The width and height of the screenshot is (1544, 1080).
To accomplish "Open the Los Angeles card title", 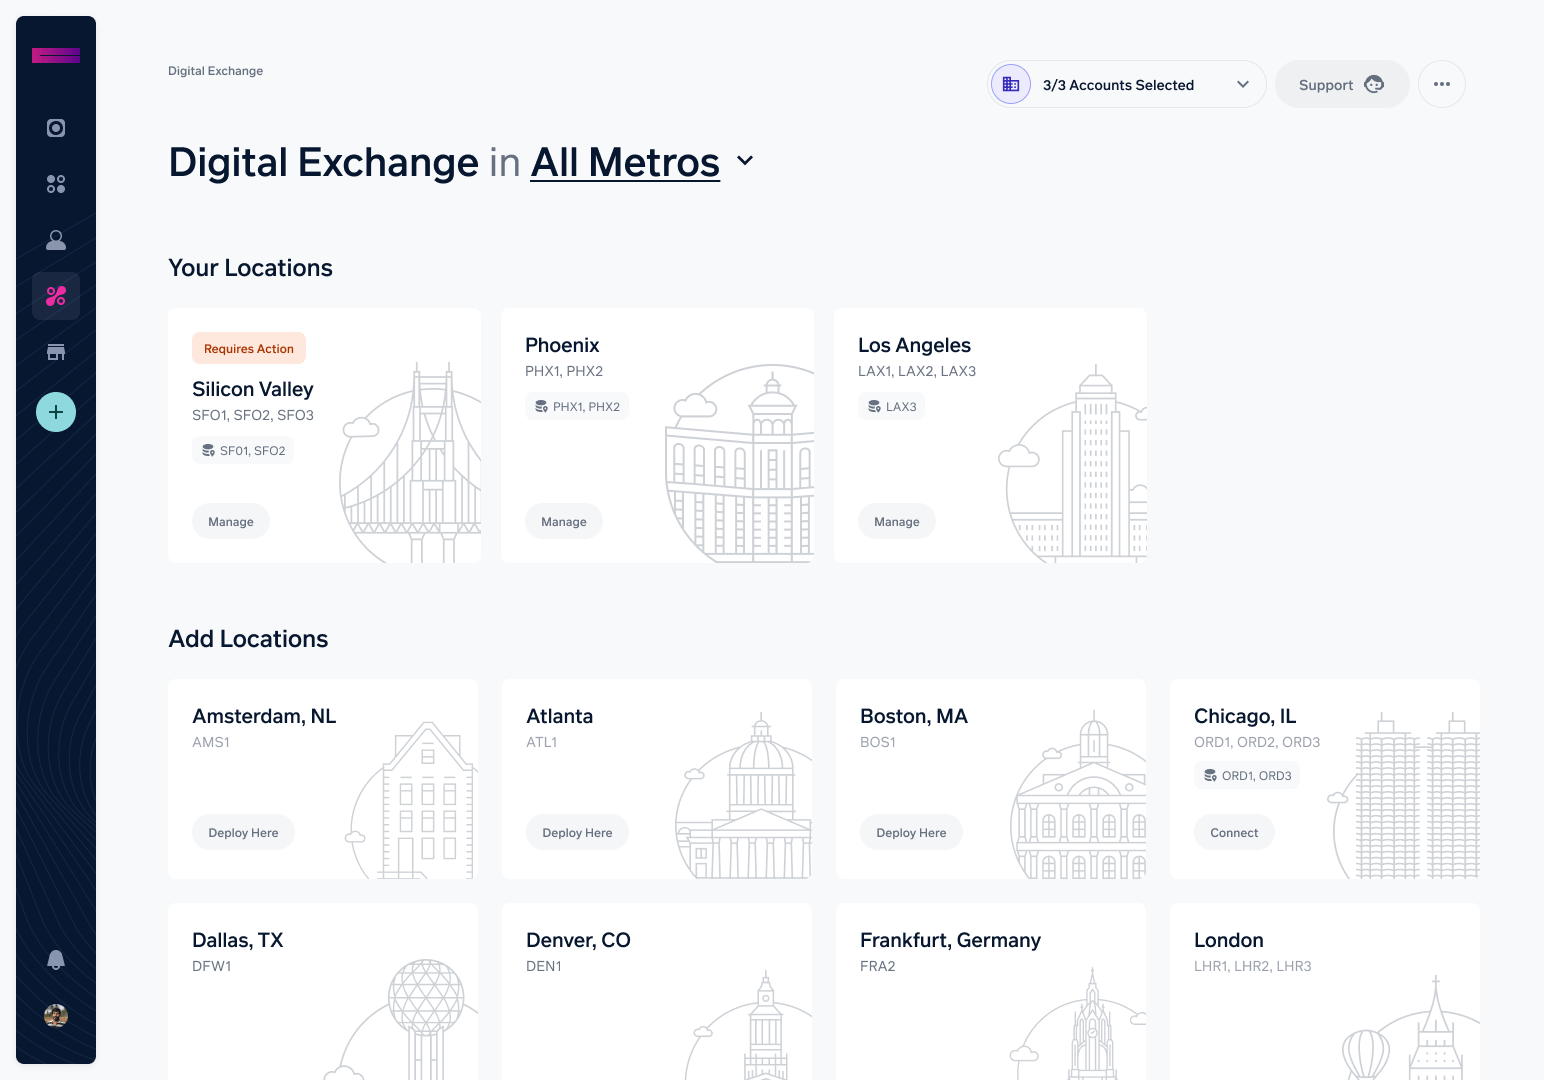I will coord(914,345).
